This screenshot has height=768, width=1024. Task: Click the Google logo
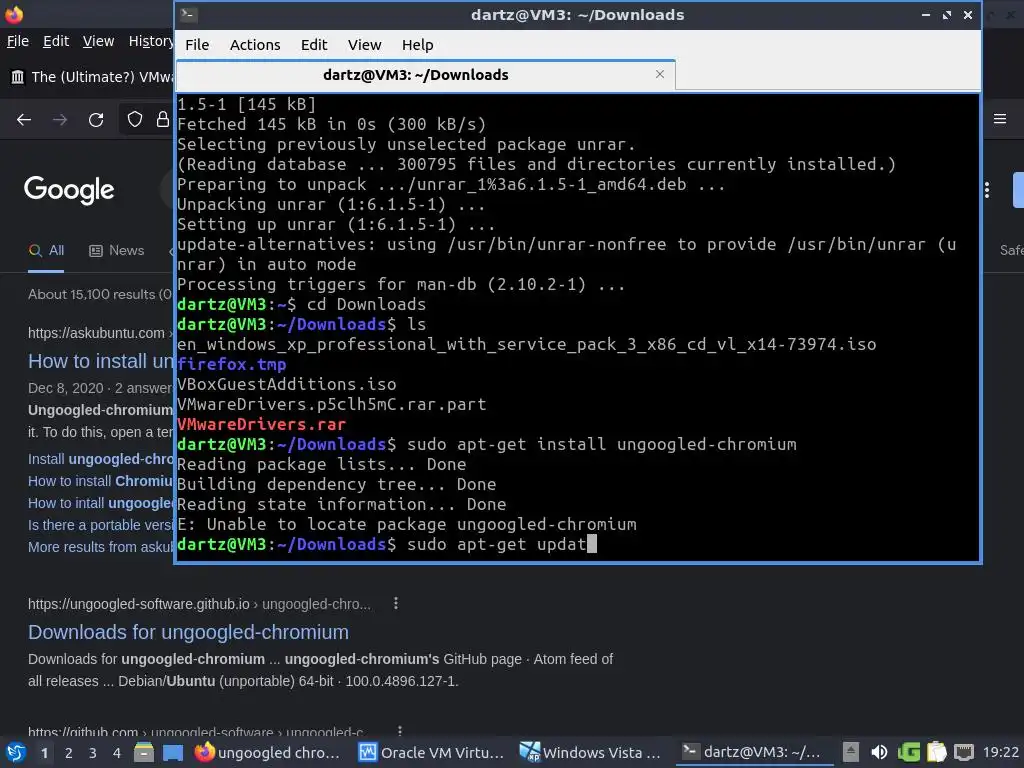[x=69, y=190]
